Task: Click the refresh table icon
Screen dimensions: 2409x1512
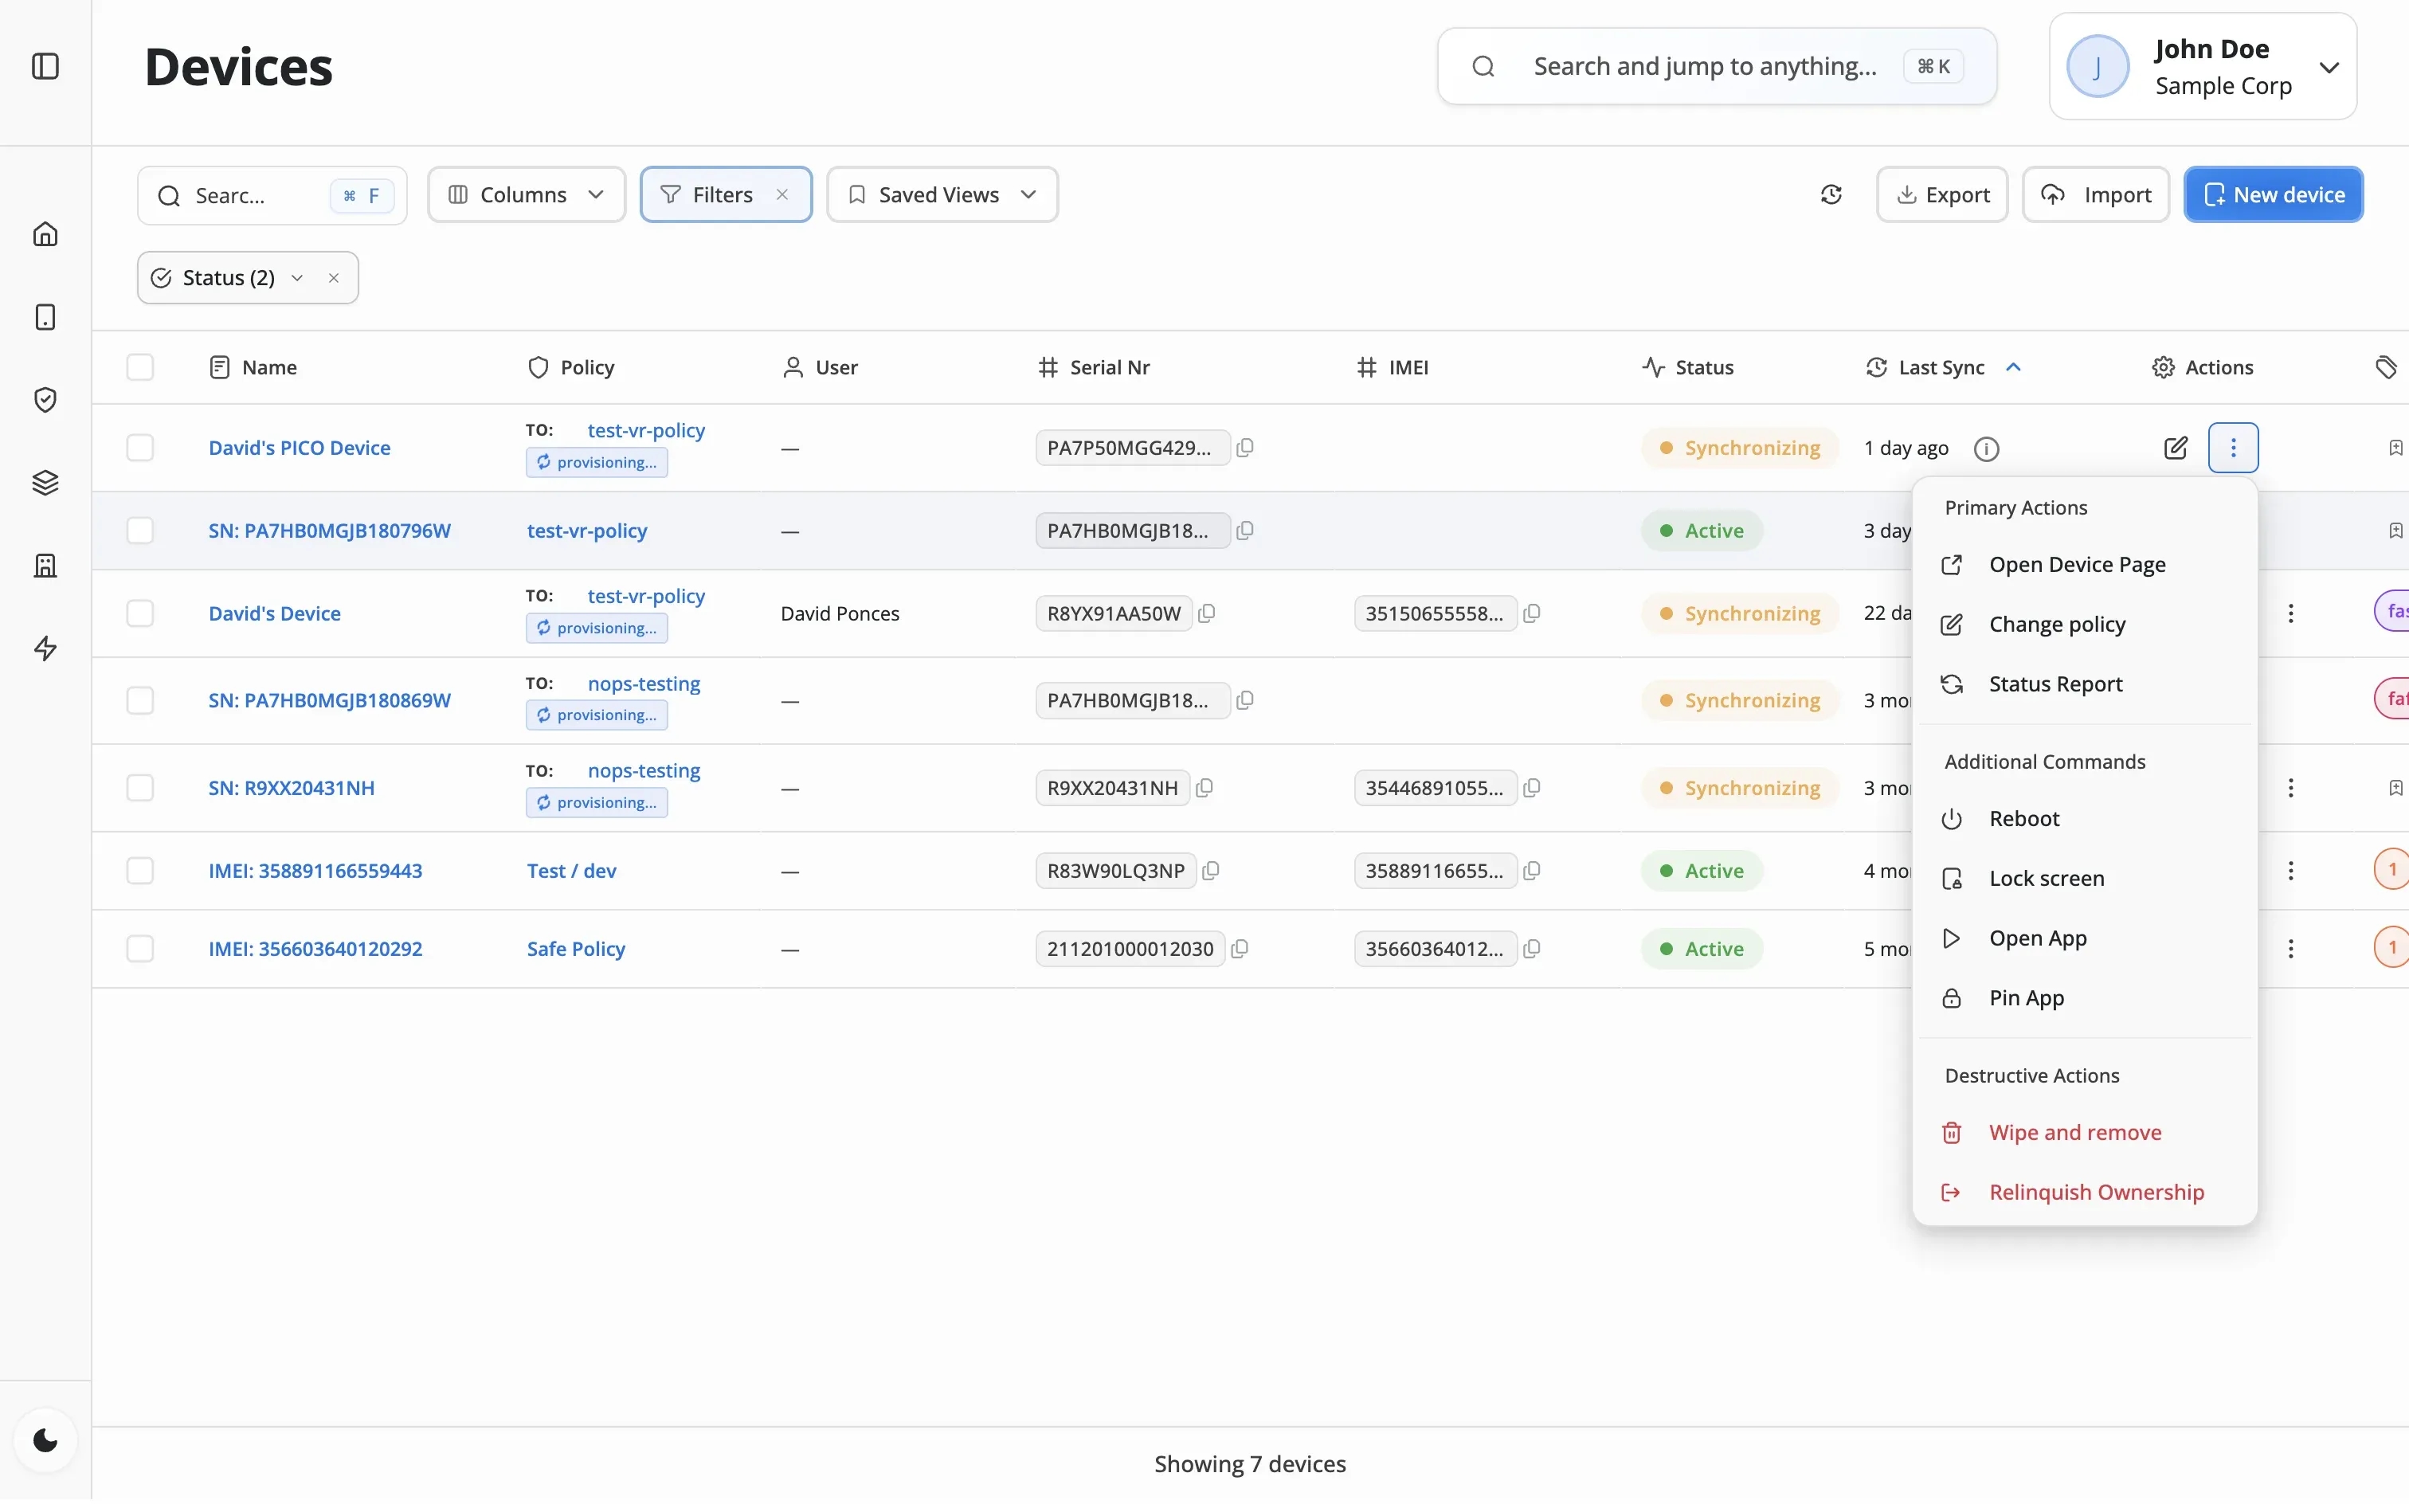Action: pos(1831,195)
